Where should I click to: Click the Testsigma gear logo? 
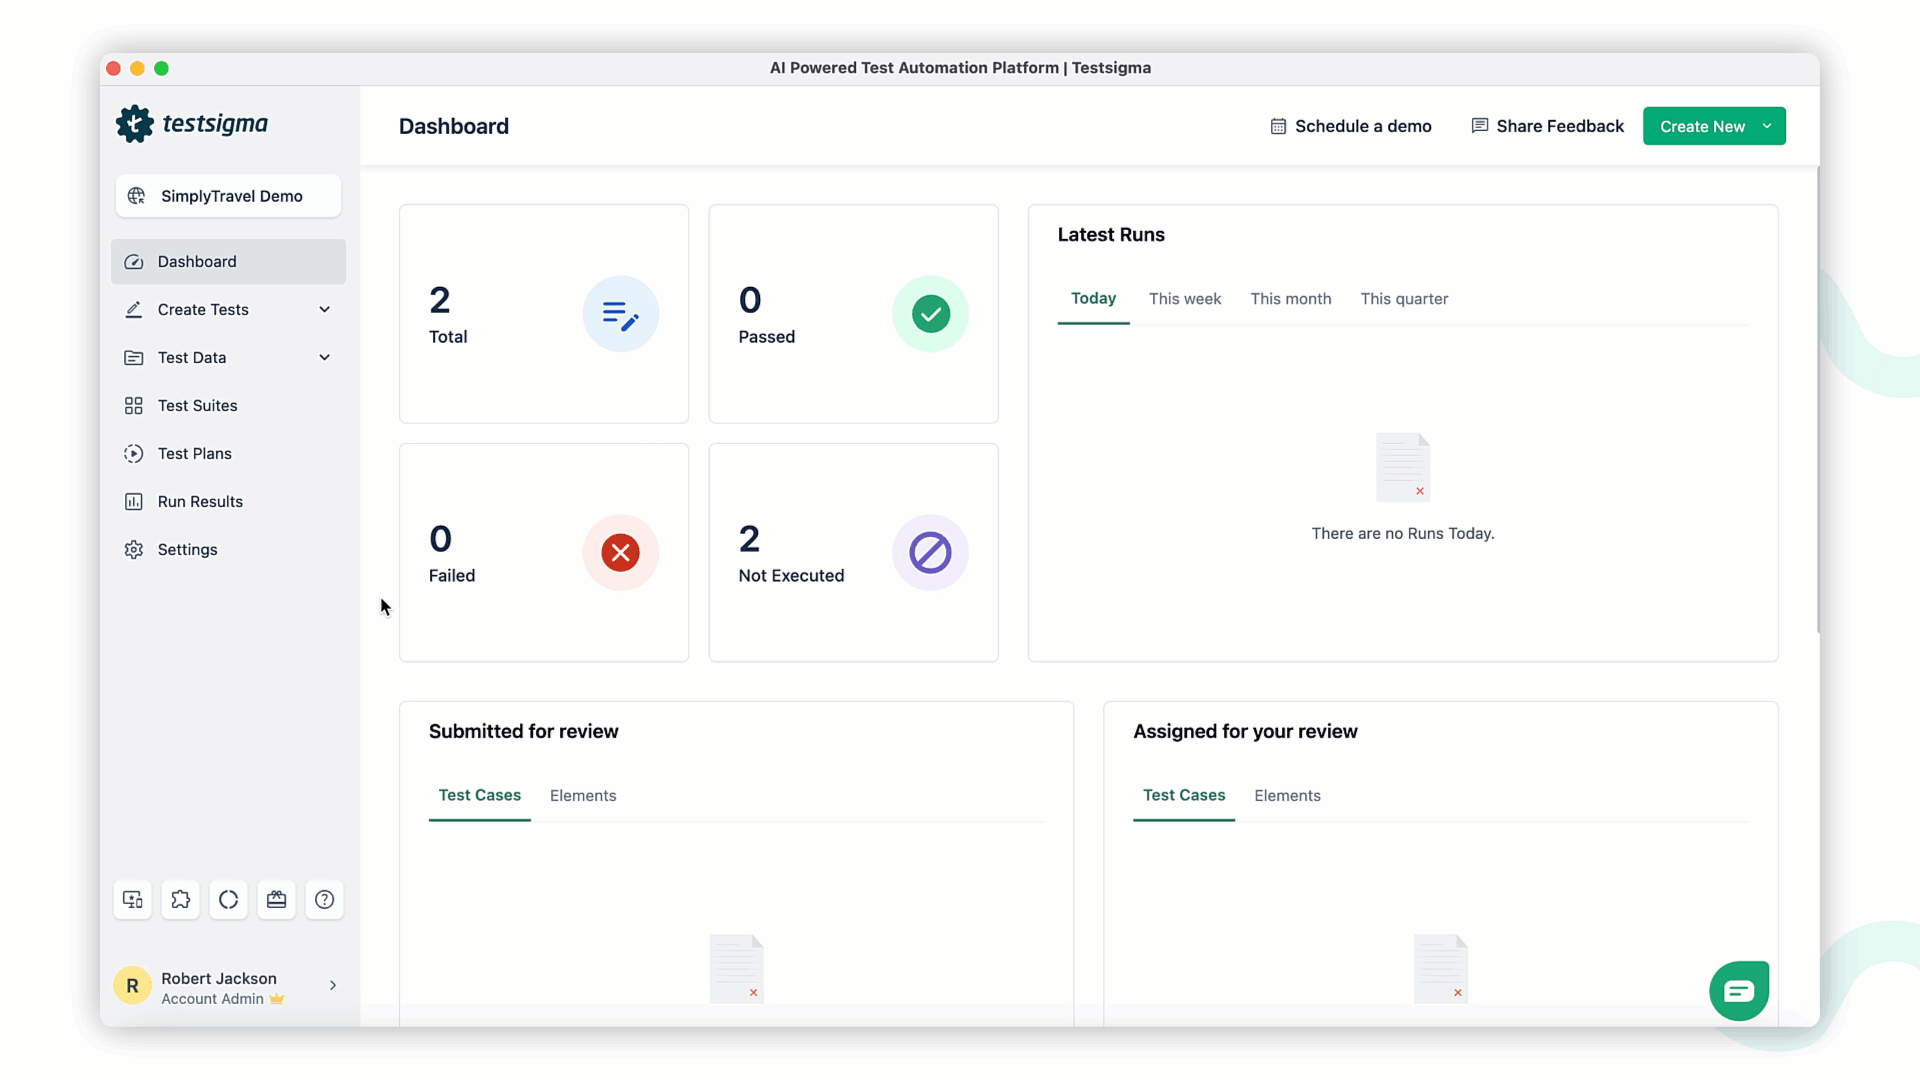click(x=135, y=124)
